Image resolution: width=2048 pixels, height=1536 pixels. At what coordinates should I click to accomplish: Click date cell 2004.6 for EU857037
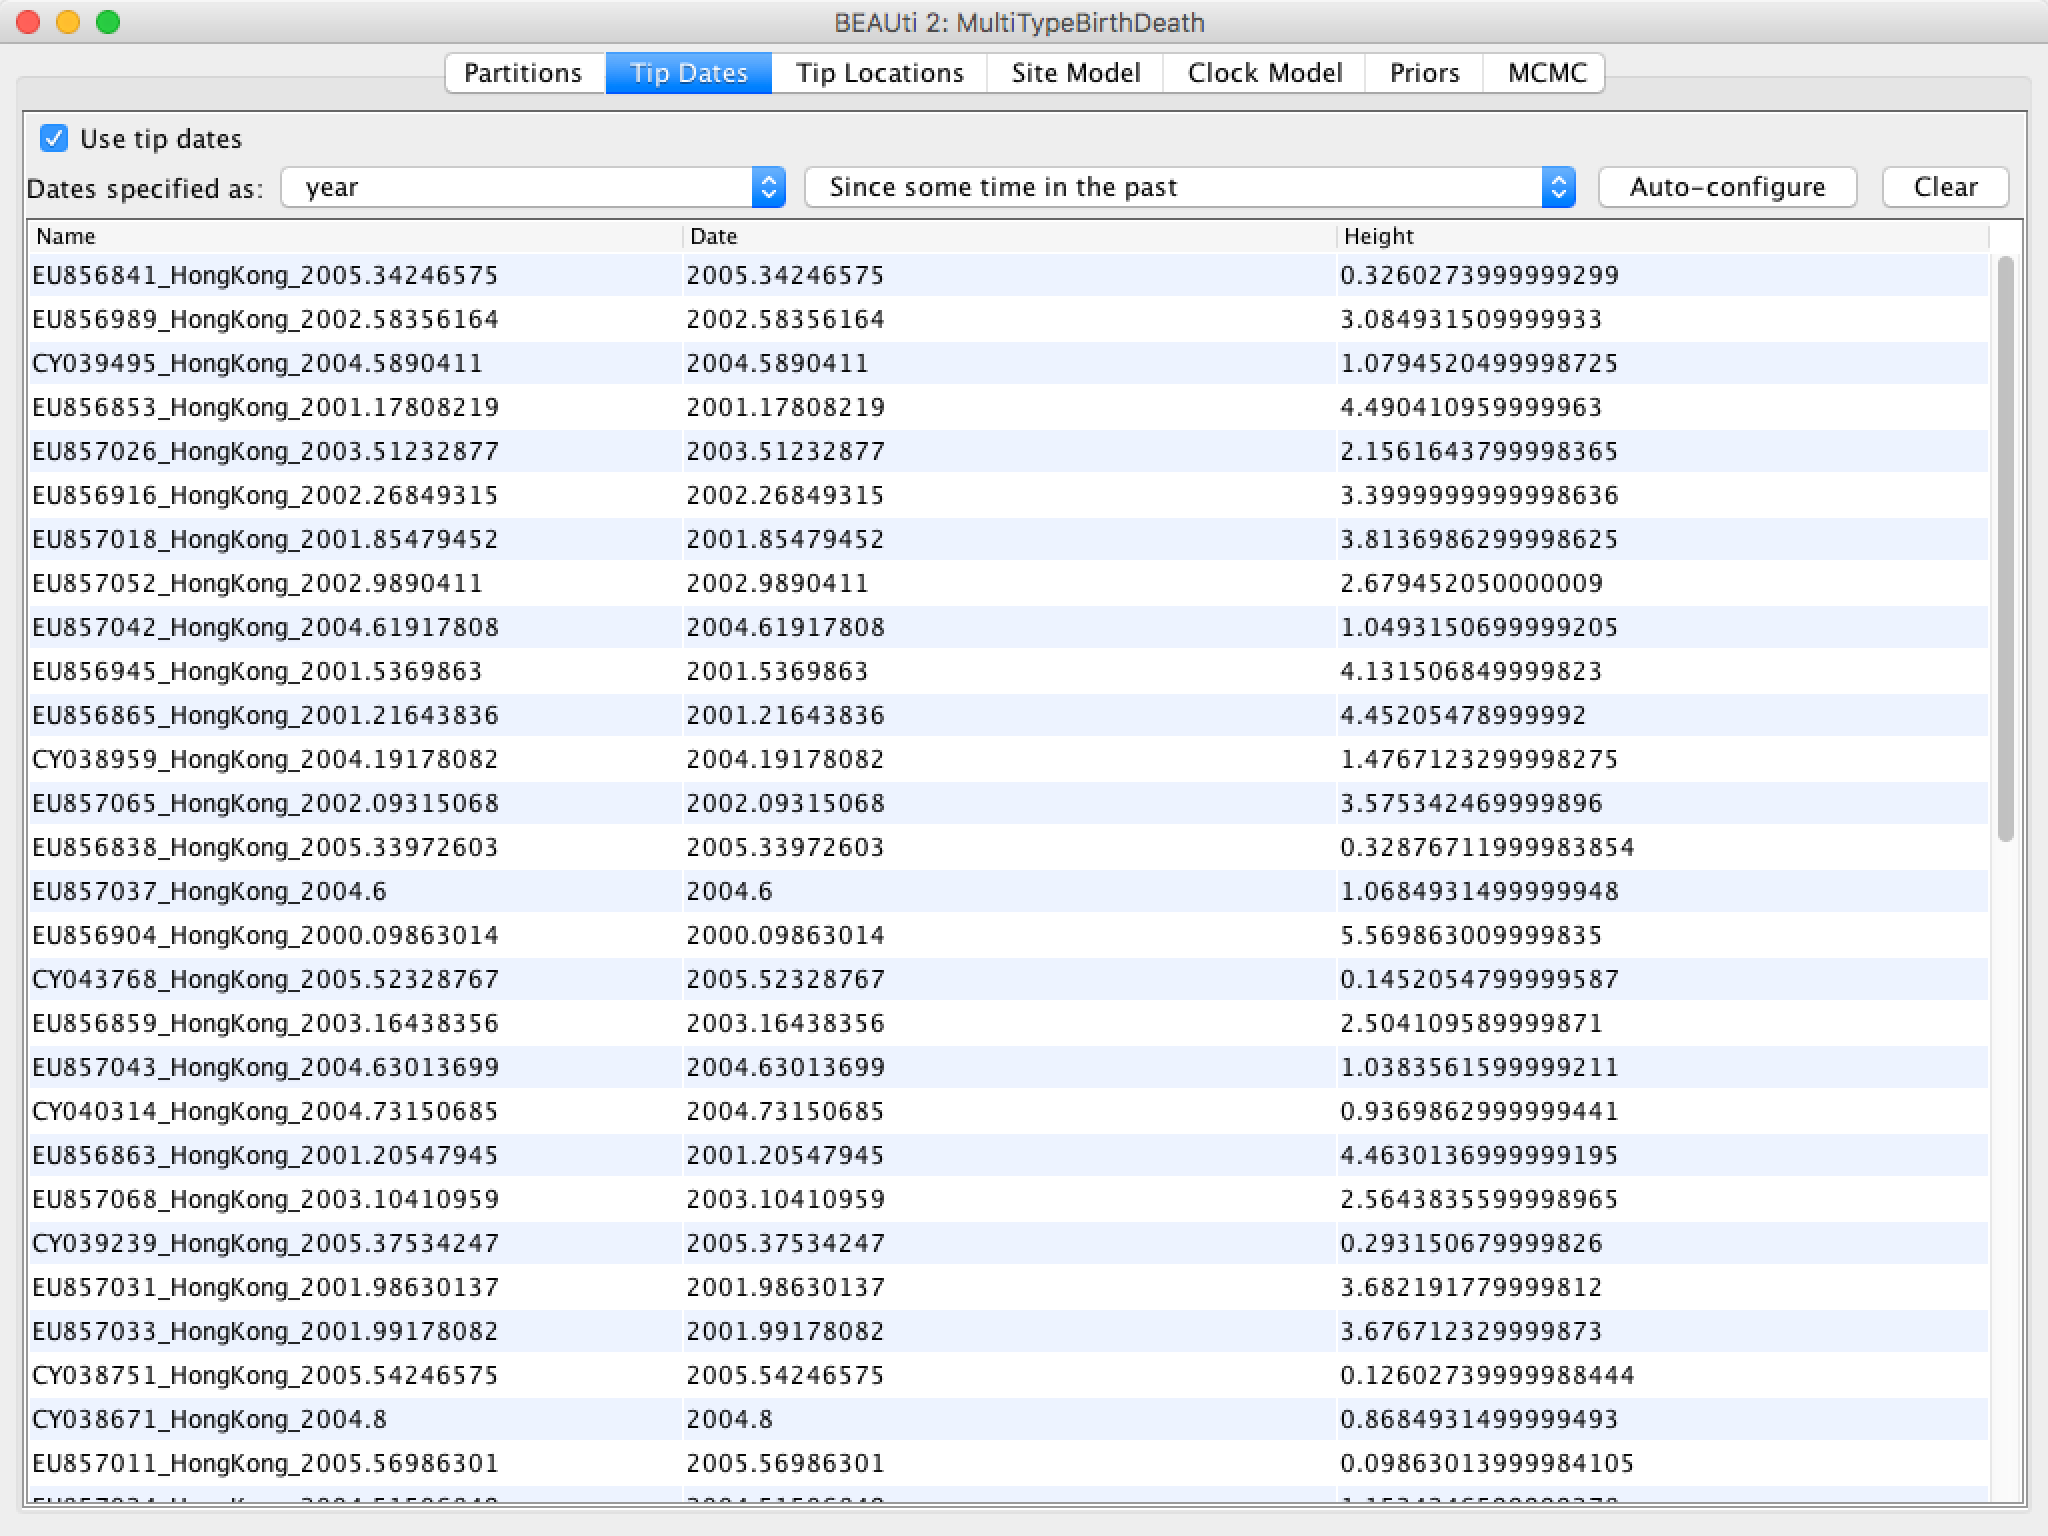(730, 891)
